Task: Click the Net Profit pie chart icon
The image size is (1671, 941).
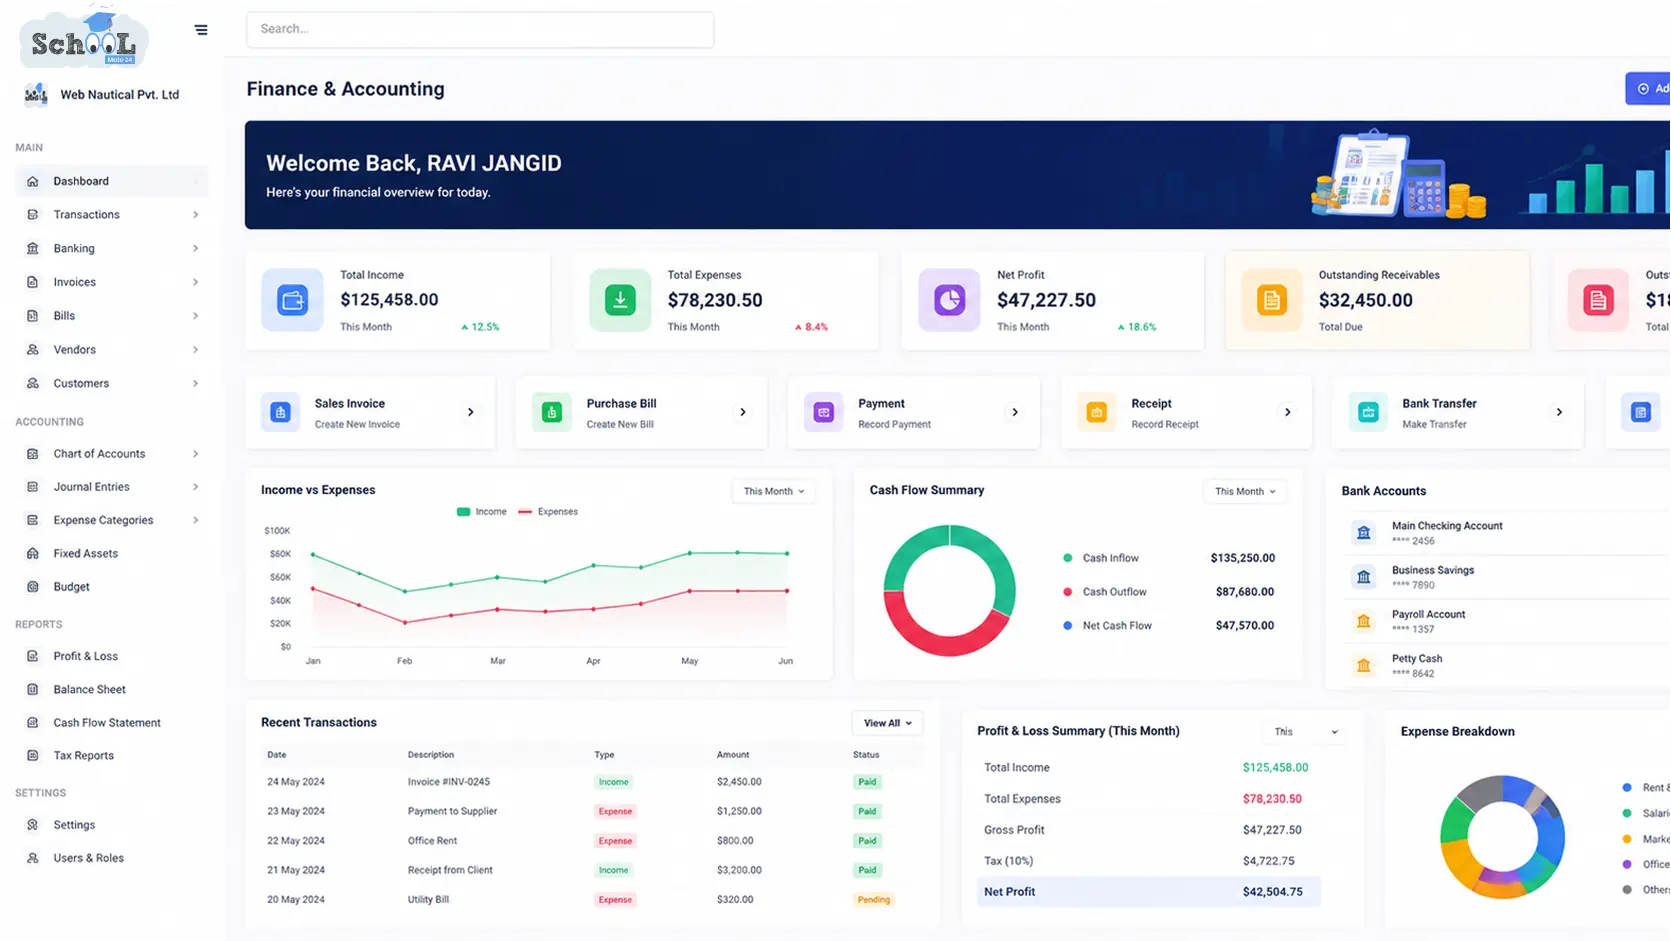Action: click(x=949, y=300)
